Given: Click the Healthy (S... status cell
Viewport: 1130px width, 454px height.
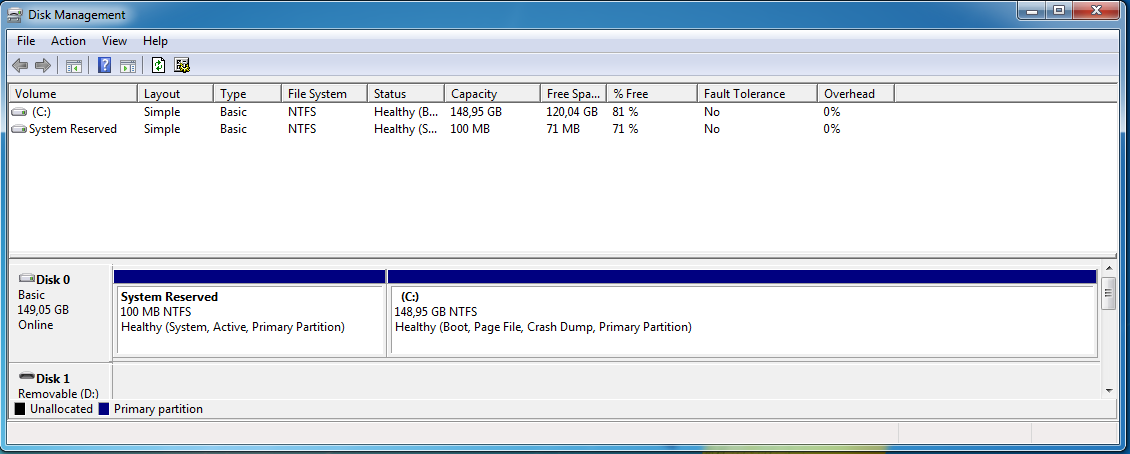Looking at the screenshot, I should pos(405,130).
